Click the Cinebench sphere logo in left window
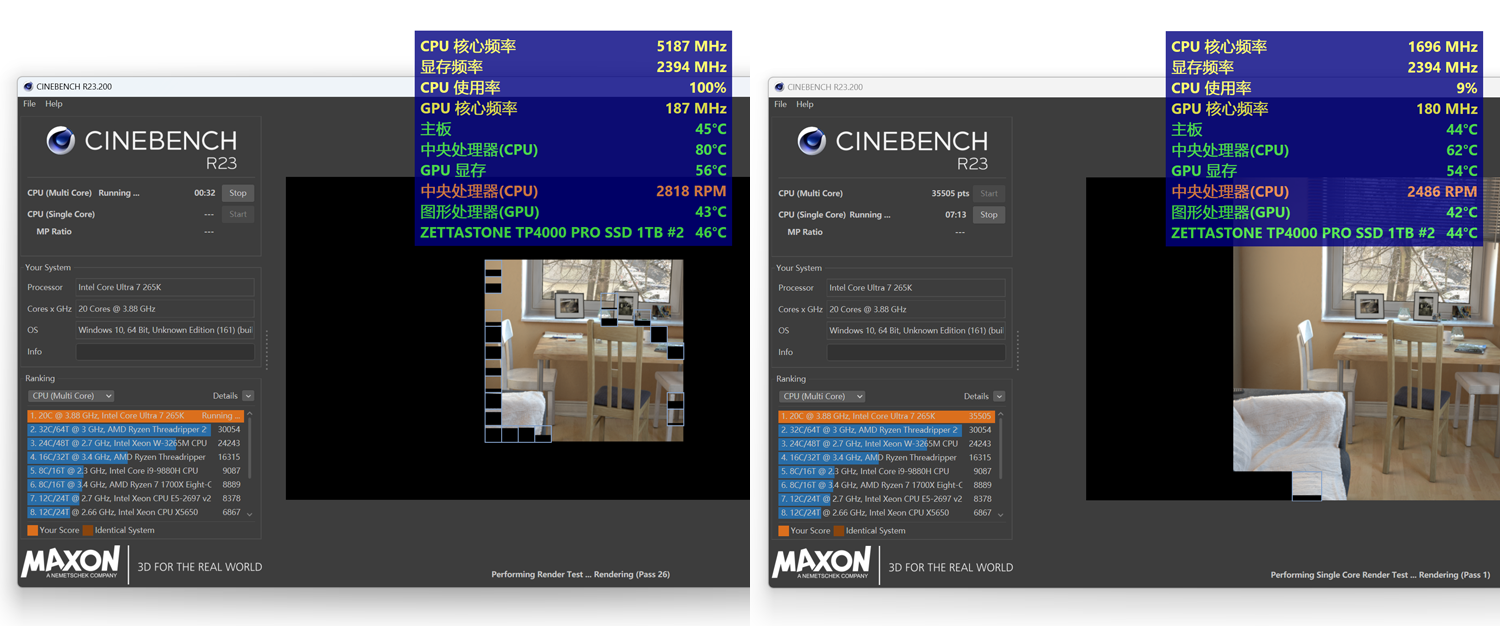Image resolution: width=1500 pixels, height=626 pixels. (x=61, y=141)
